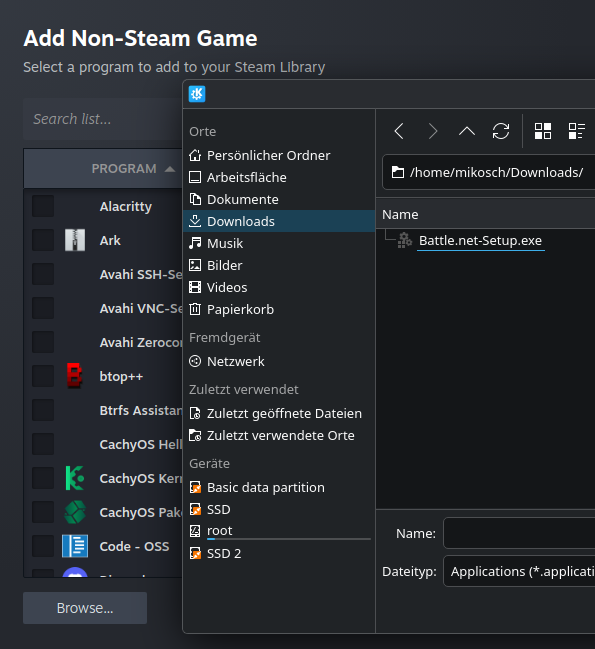
Task: Check the Ark checkbox
Action: click(43, 240)
